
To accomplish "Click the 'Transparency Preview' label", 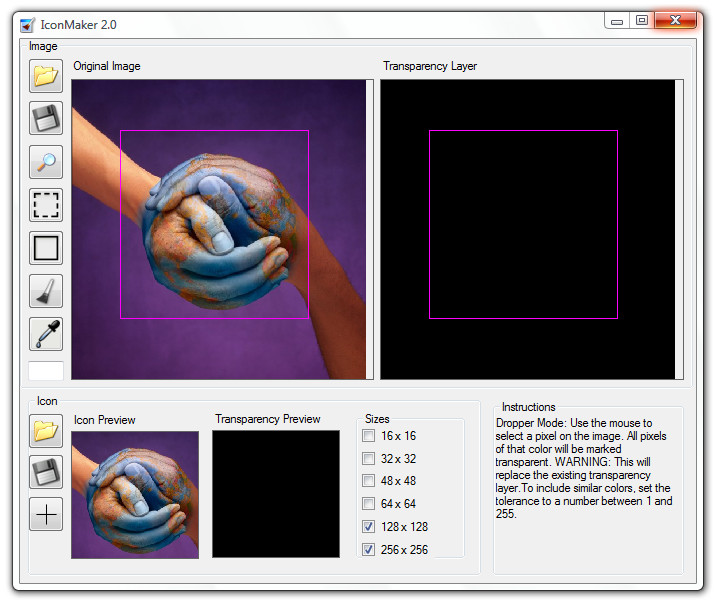I will pos(268,419).
